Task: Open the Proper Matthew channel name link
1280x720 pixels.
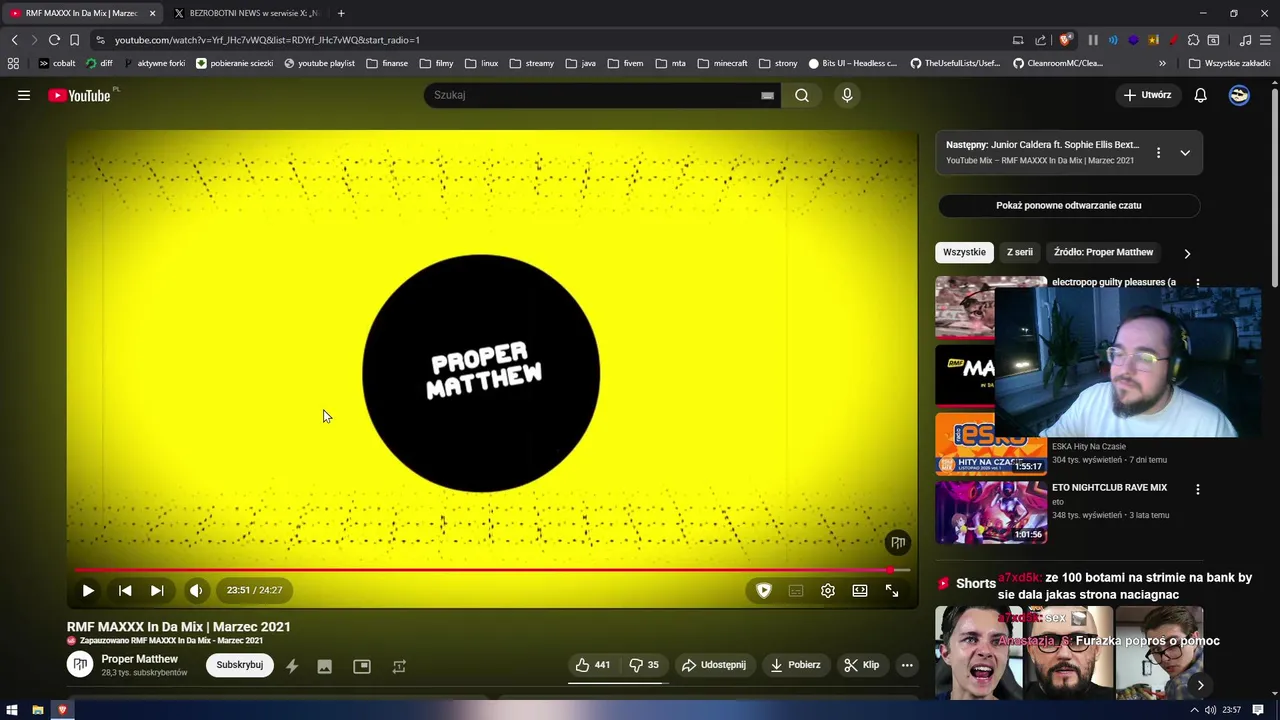Action: [x=139, y=659]
